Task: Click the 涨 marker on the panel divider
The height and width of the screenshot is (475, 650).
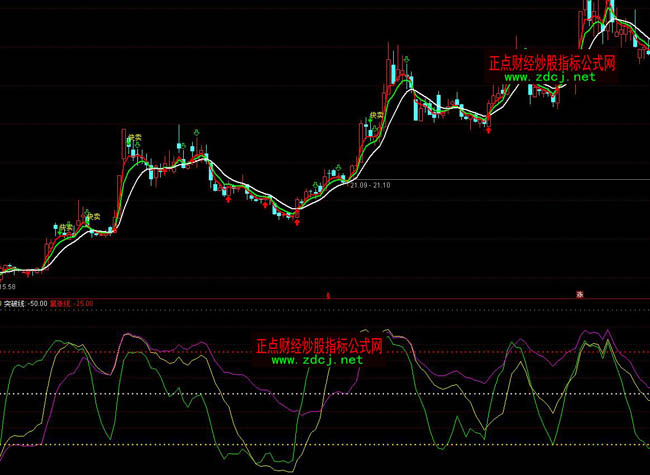Action: pos(579,294)
